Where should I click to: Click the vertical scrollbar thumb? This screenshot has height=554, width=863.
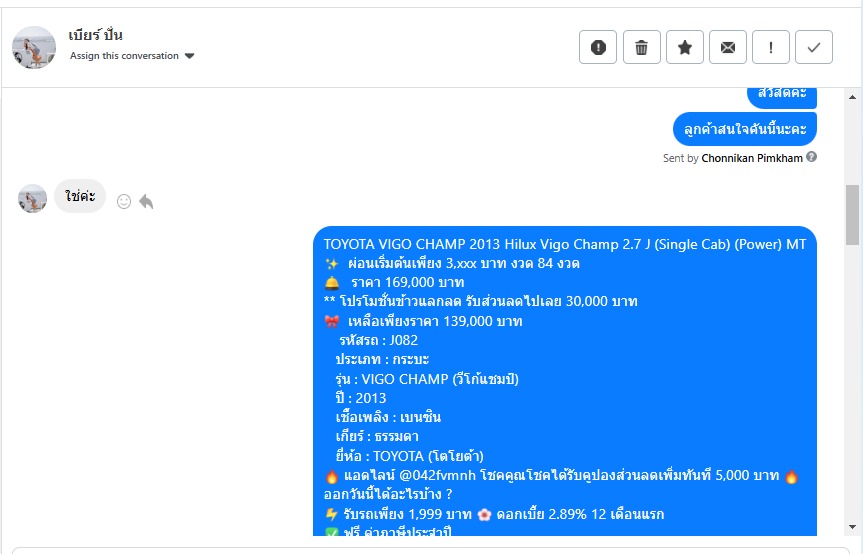[x=853, y=214]
